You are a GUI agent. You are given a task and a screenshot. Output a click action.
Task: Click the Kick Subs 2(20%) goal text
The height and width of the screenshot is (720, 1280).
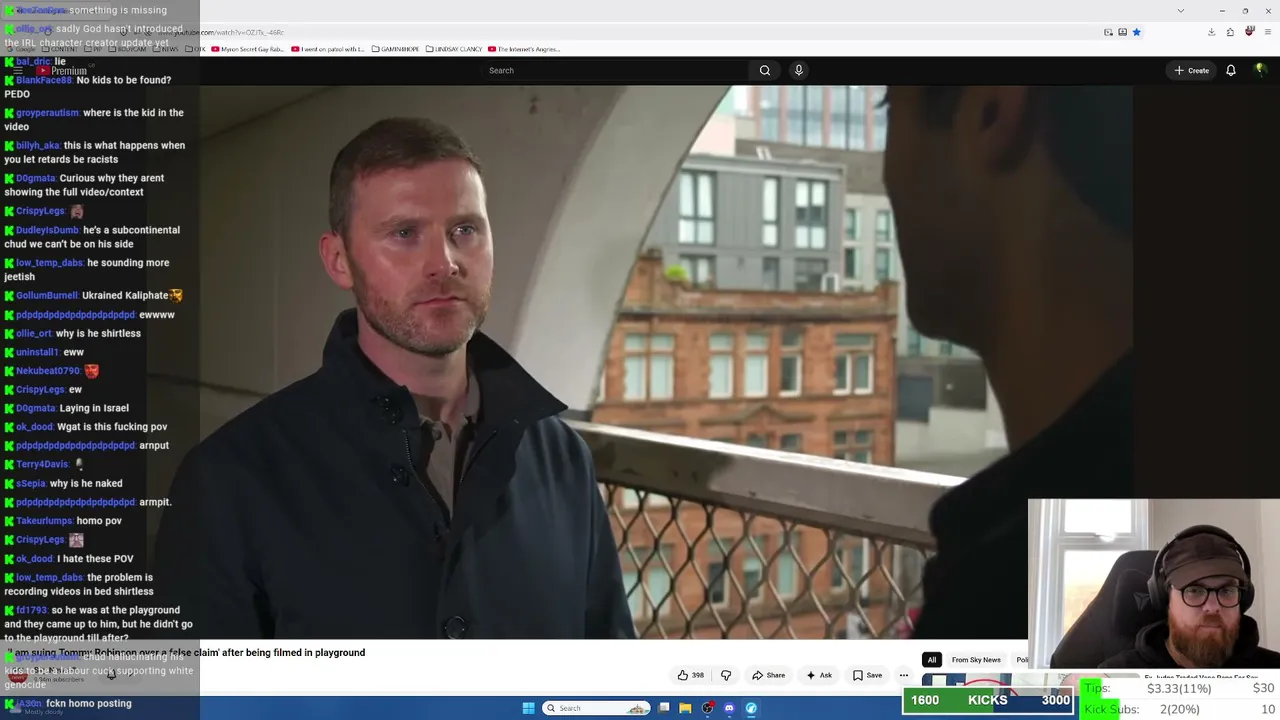click(x=1179, y=709)
